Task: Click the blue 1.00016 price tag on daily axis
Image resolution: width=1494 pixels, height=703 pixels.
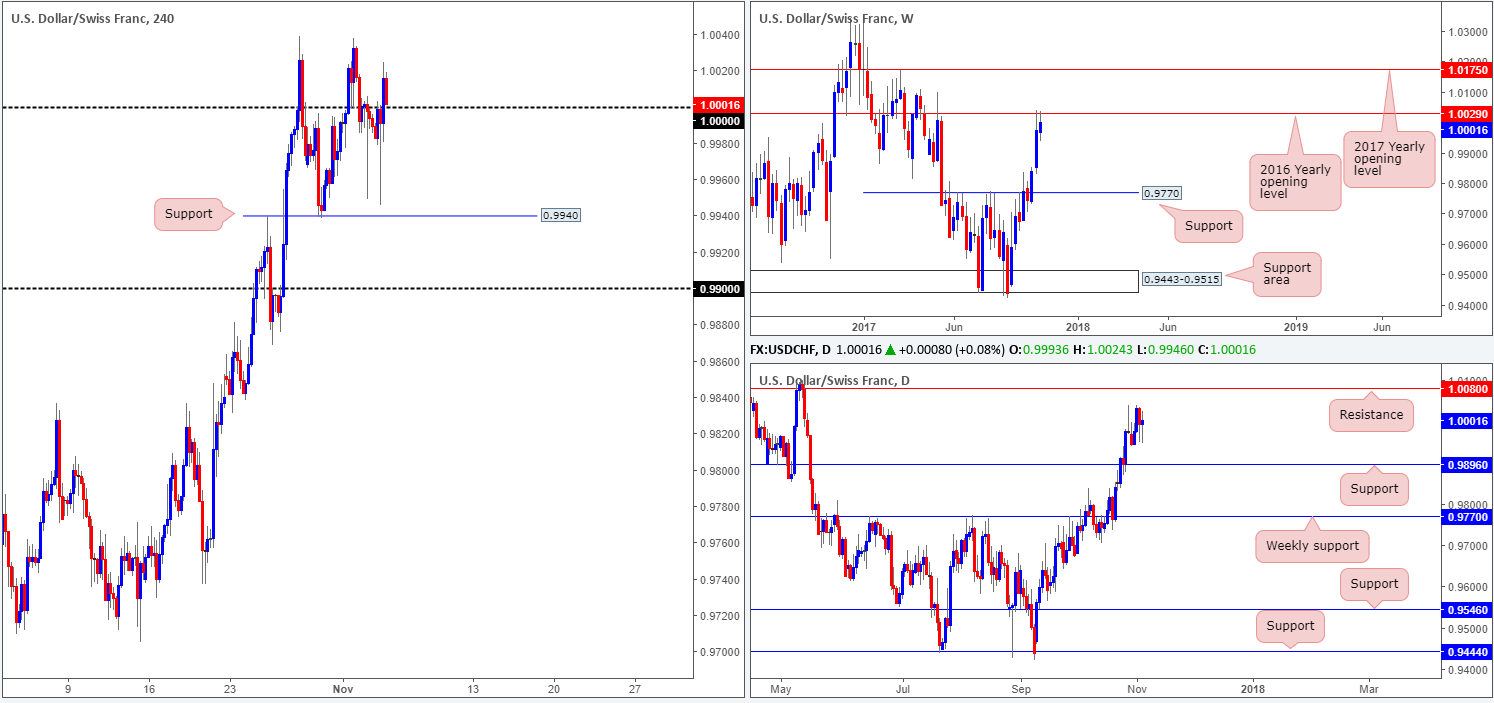Action: (x=1465, y=421)
